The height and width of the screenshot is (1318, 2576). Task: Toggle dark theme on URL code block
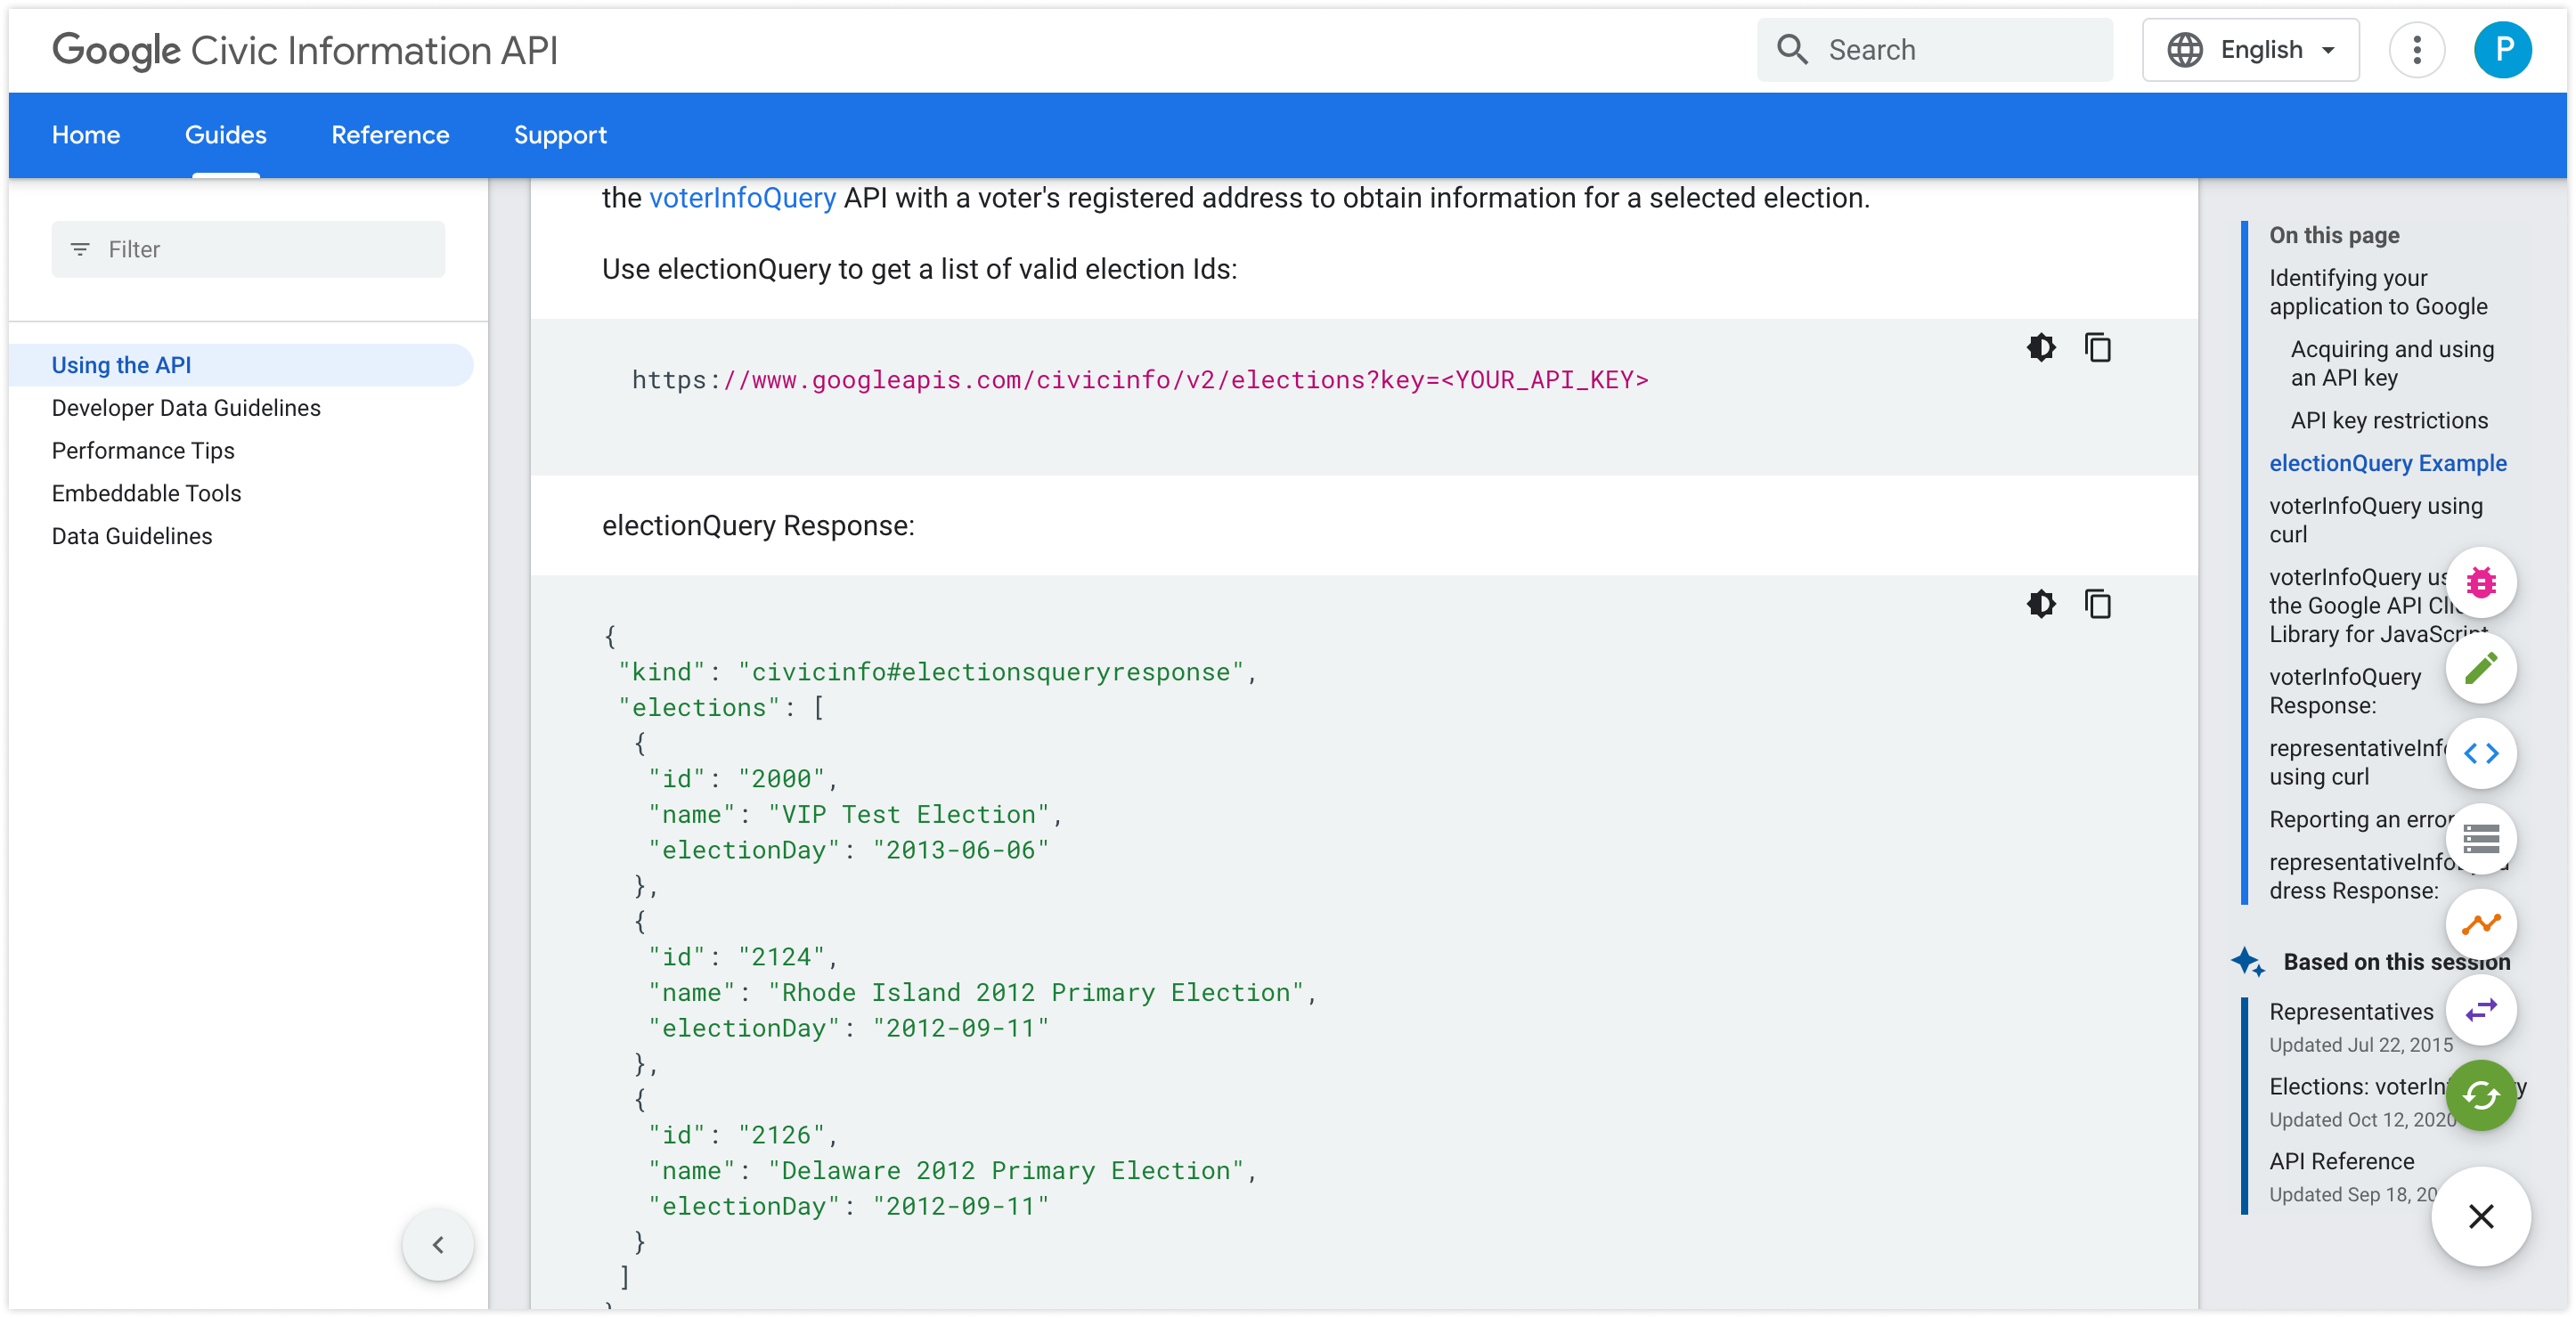coord(2041,348)
